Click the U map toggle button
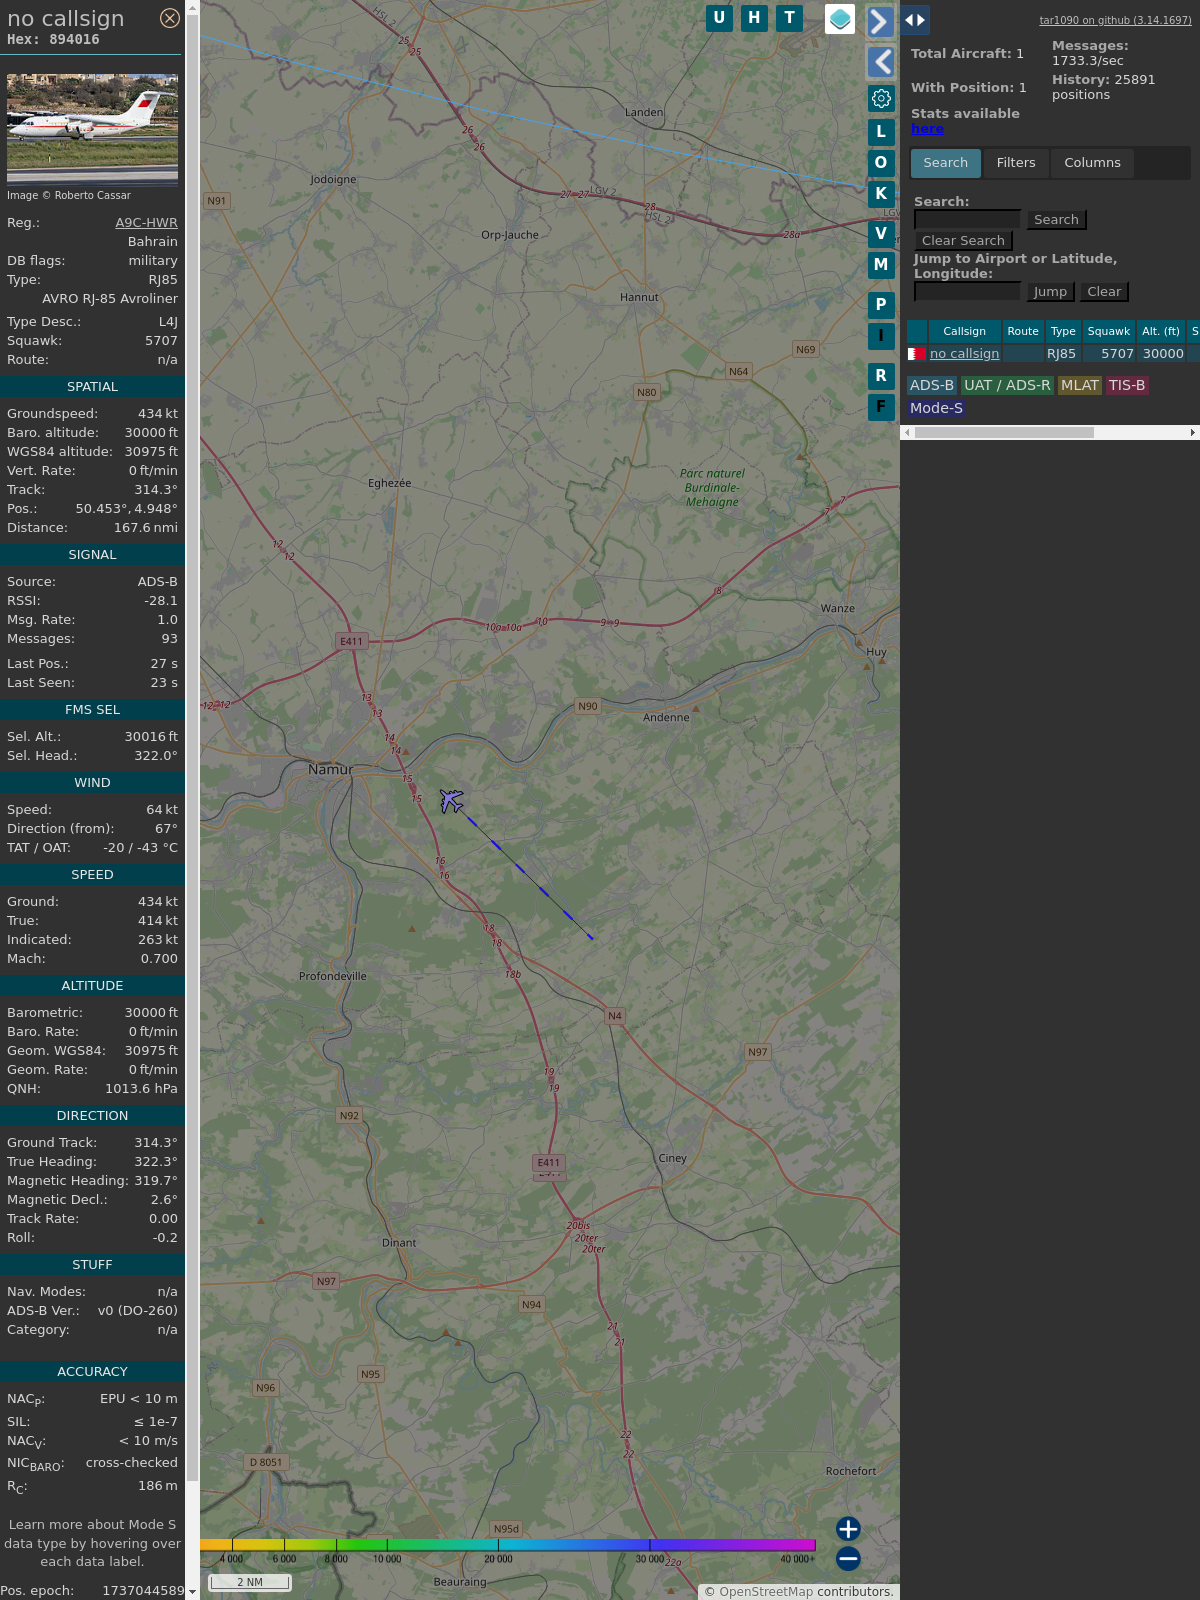1200x1600 pixels. 719,18
